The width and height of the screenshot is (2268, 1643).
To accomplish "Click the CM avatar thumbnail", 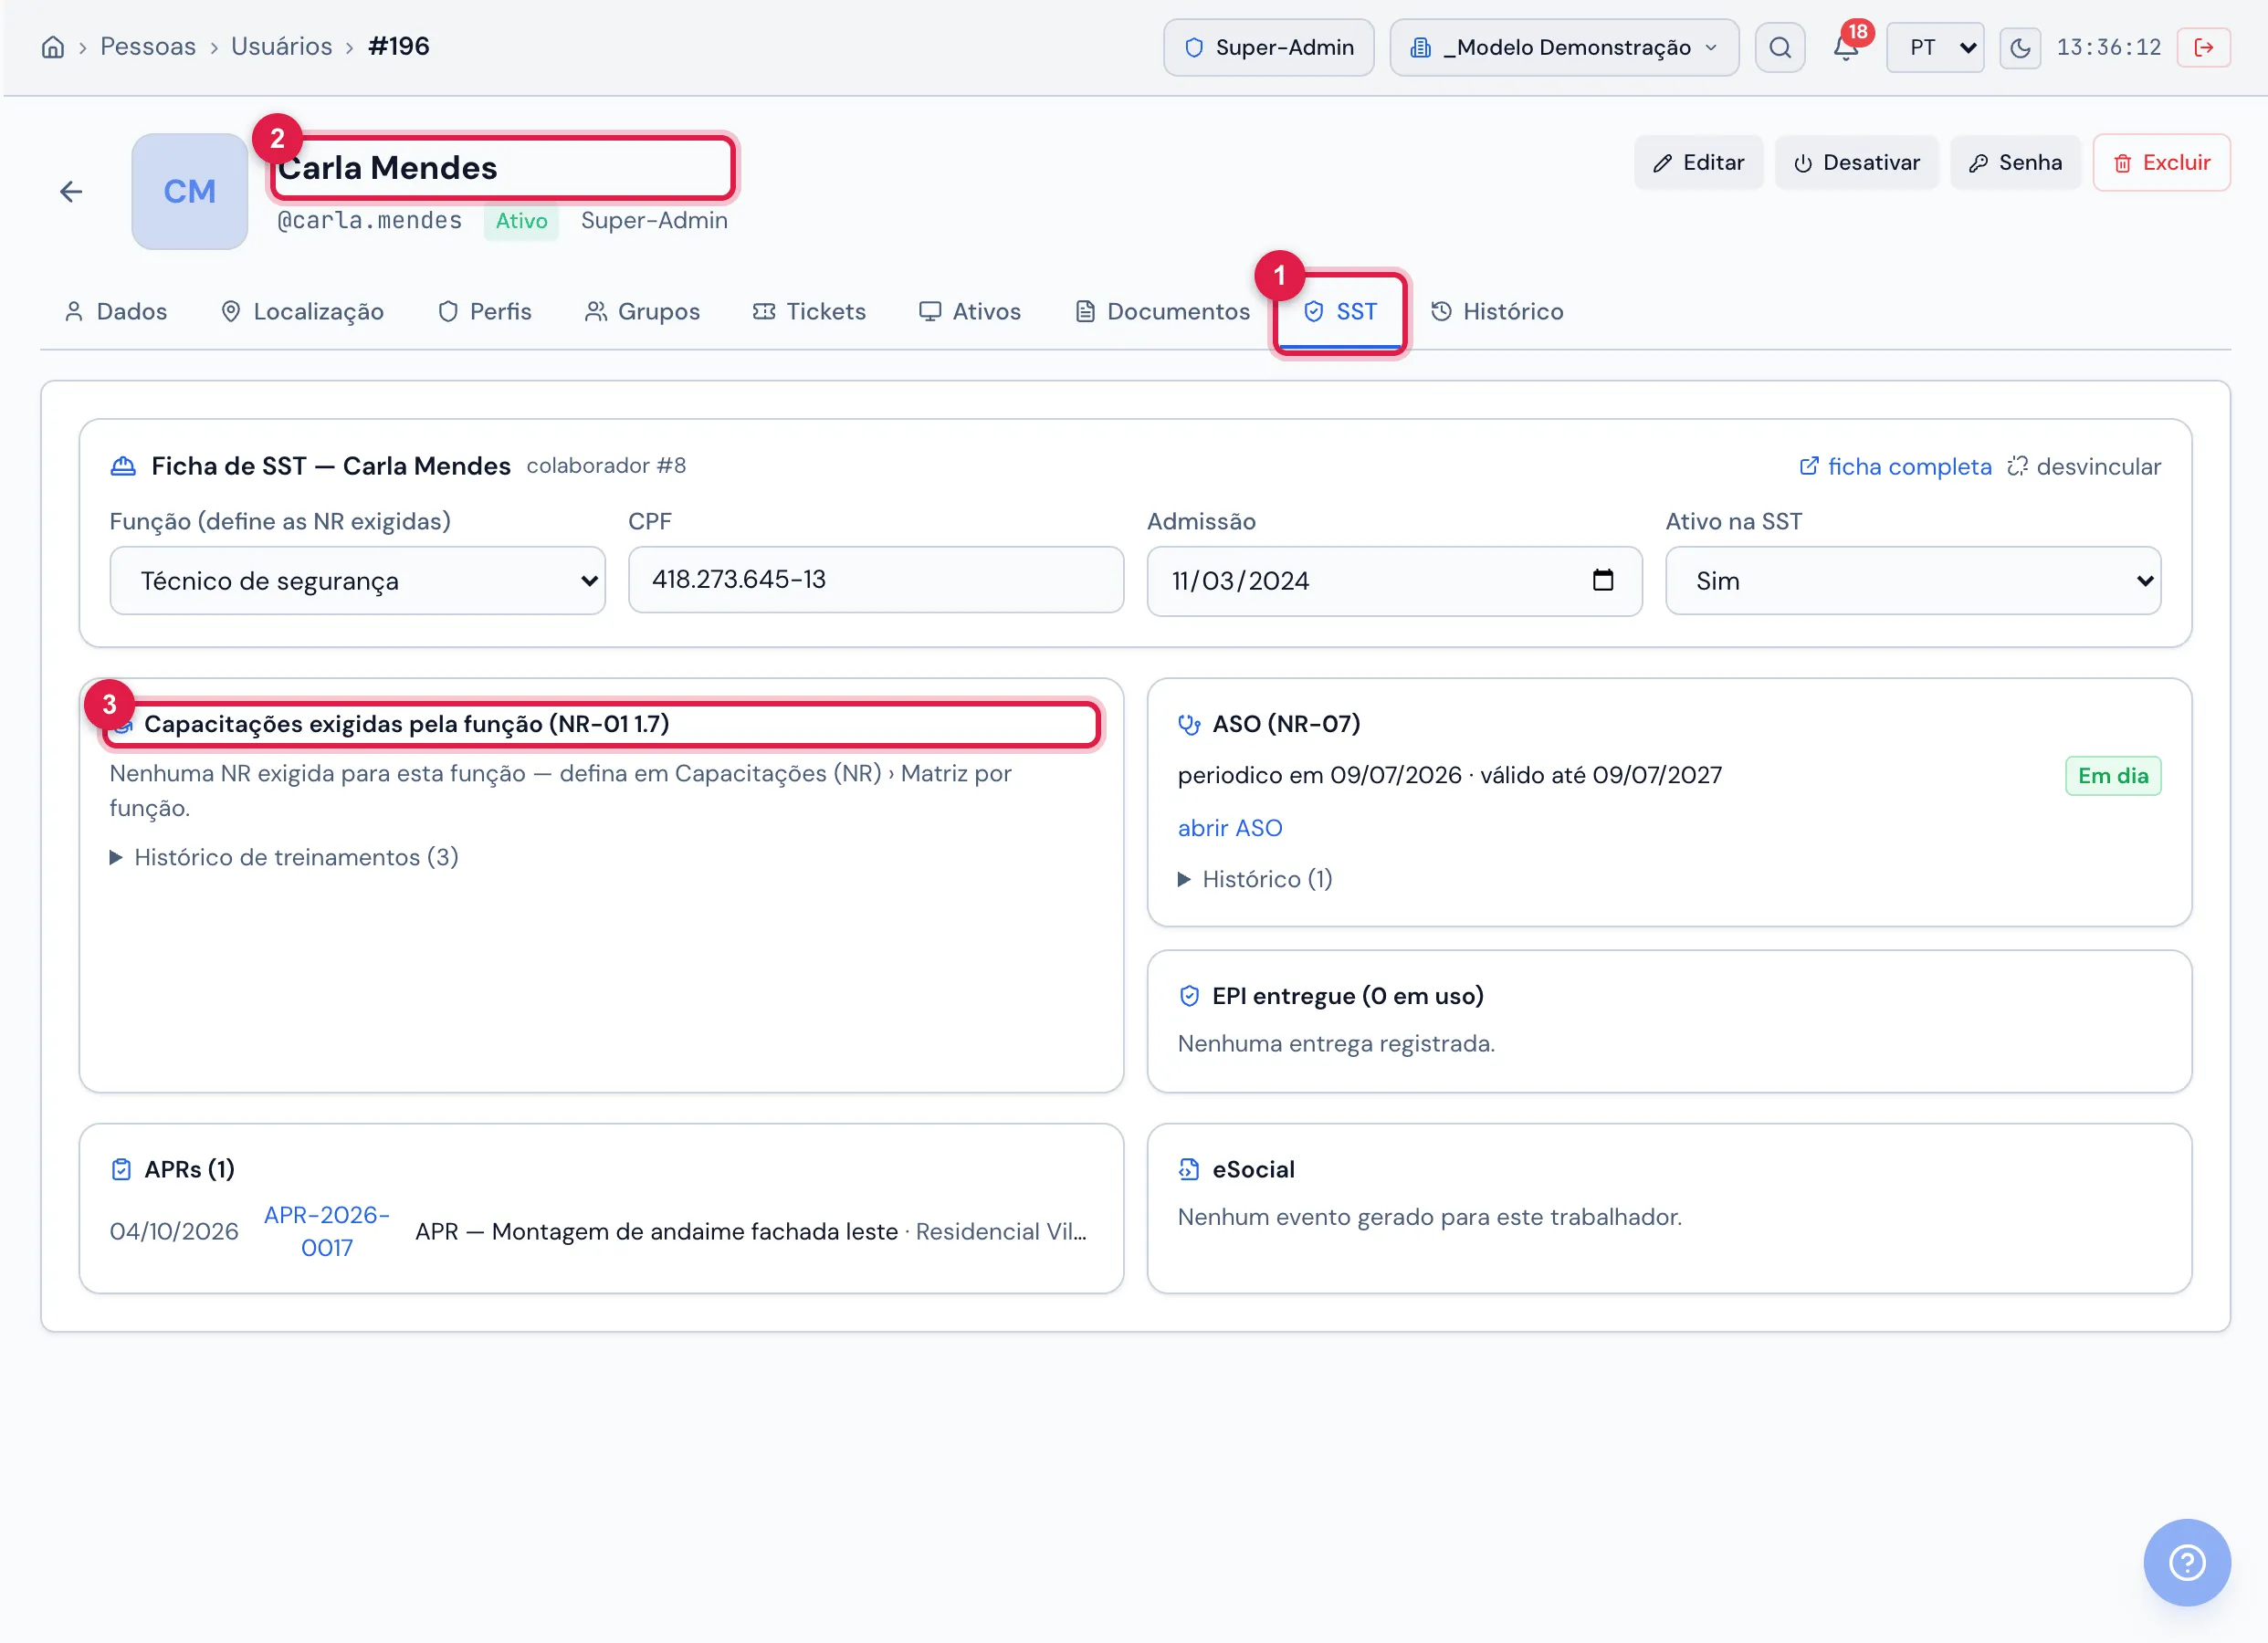I will (x=190, y=191).
